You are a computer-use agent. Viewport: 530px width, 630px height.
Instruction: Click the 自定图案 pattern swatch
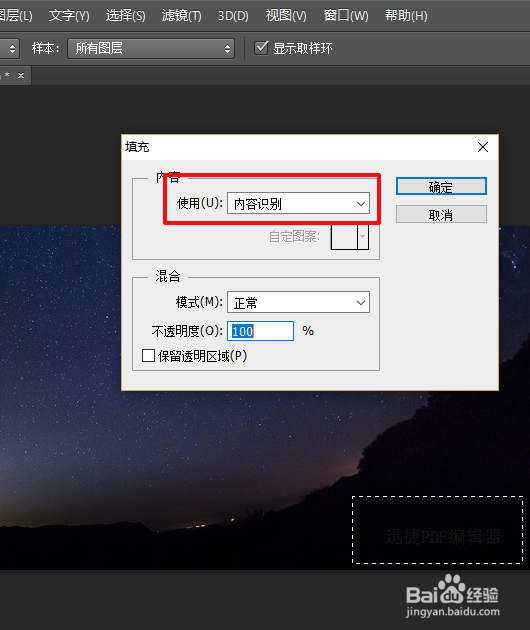[x=344, y=237]
